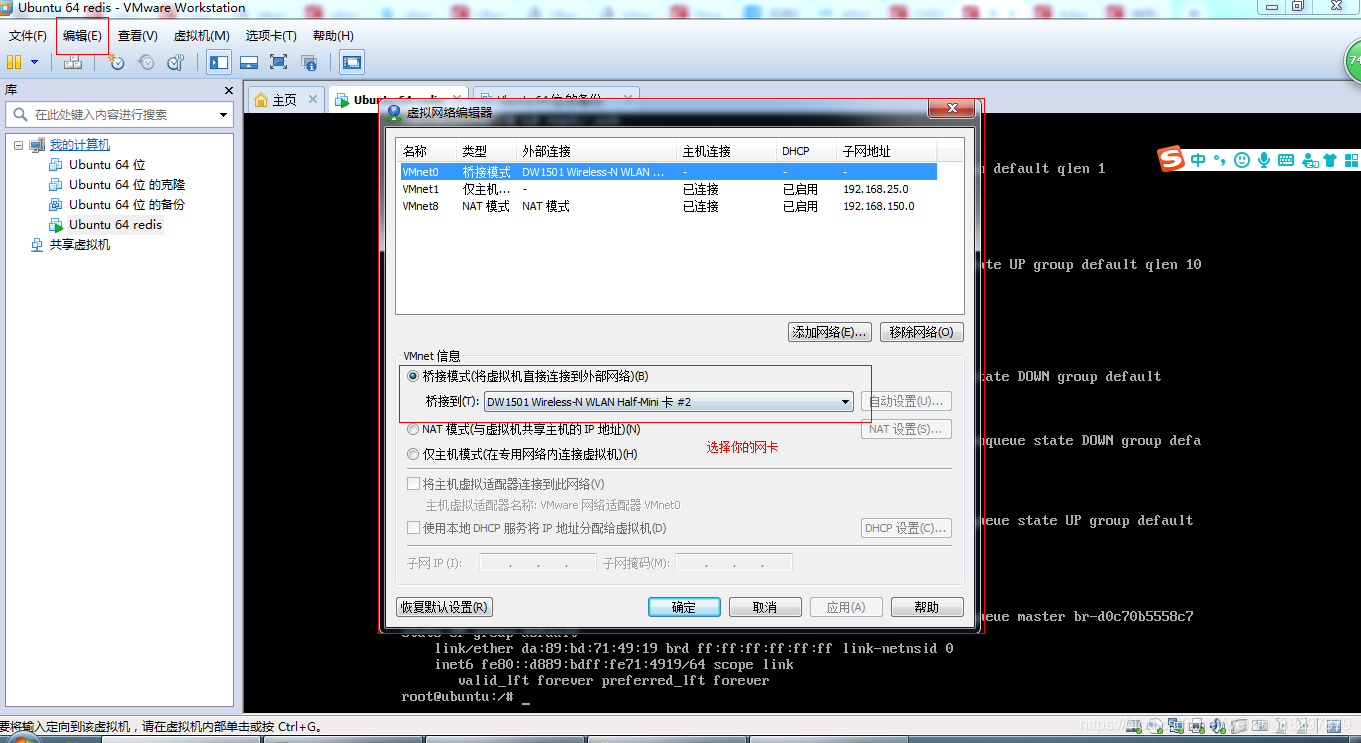Image resolution: width=1361 pixels, height=743 pixels.
Task: Open the 虚拟机(M) menu
Action: click(x=202, y=36)
